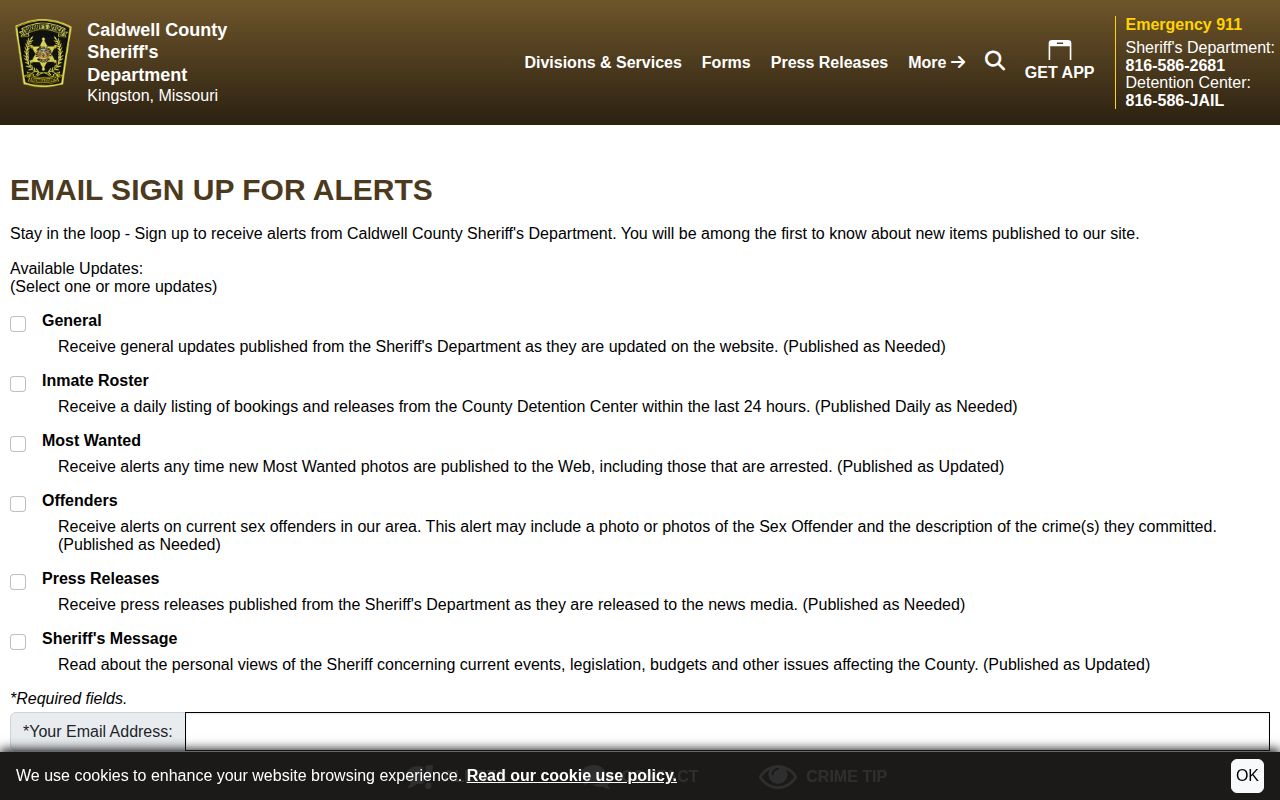Check the Sheriff's Message checkbox
This screenshot has height=800, width=1280.
coord(18,642)
